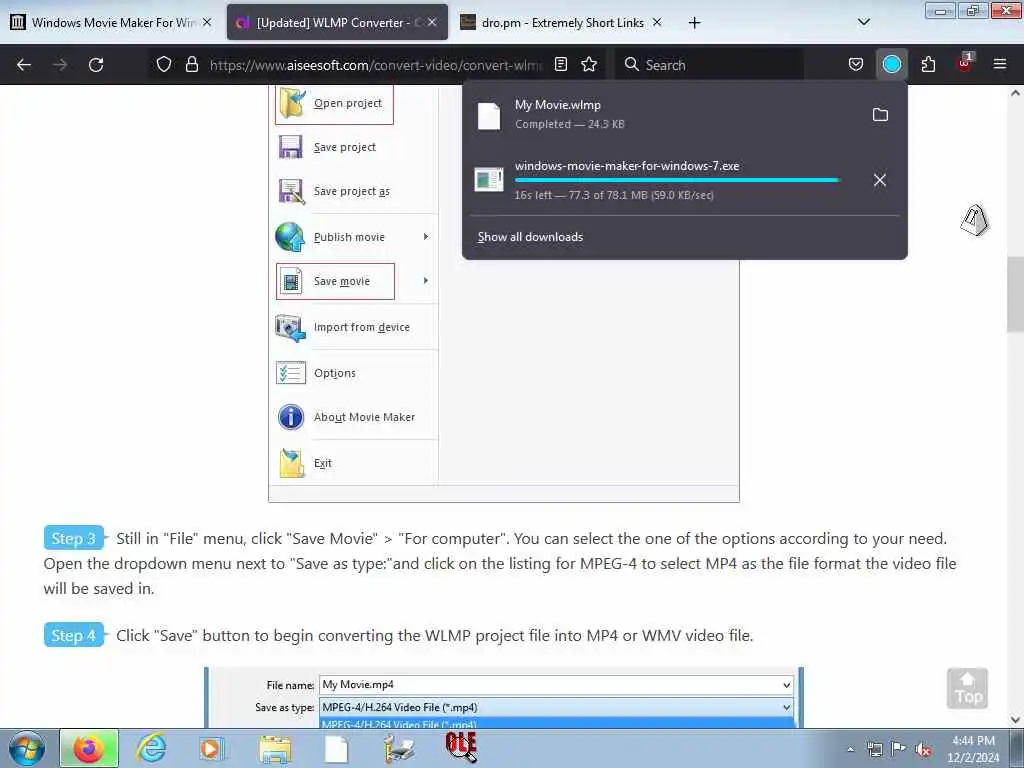Bookmark this page with star icon
Screen dimensions: 1024x768
(x=589, y=64)
